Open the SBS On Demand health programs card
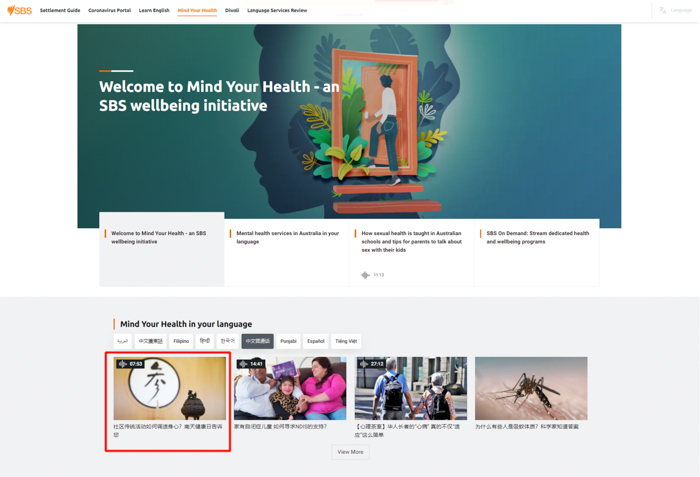Screen dimensions: 700x477 [537, 252]
